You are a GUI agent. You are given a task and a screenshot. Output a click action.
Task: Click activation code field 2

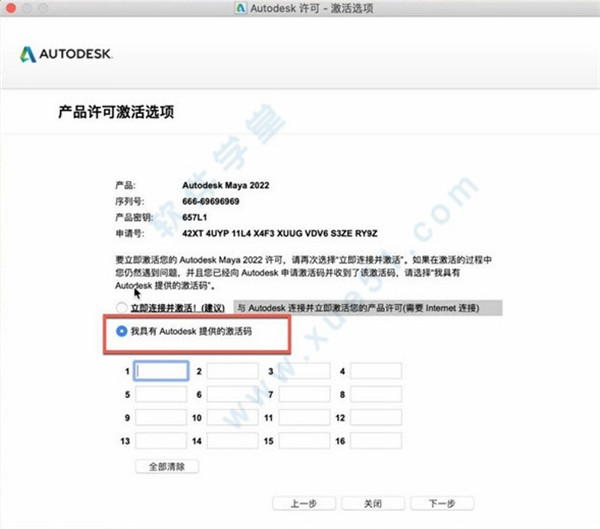point(233,371)
